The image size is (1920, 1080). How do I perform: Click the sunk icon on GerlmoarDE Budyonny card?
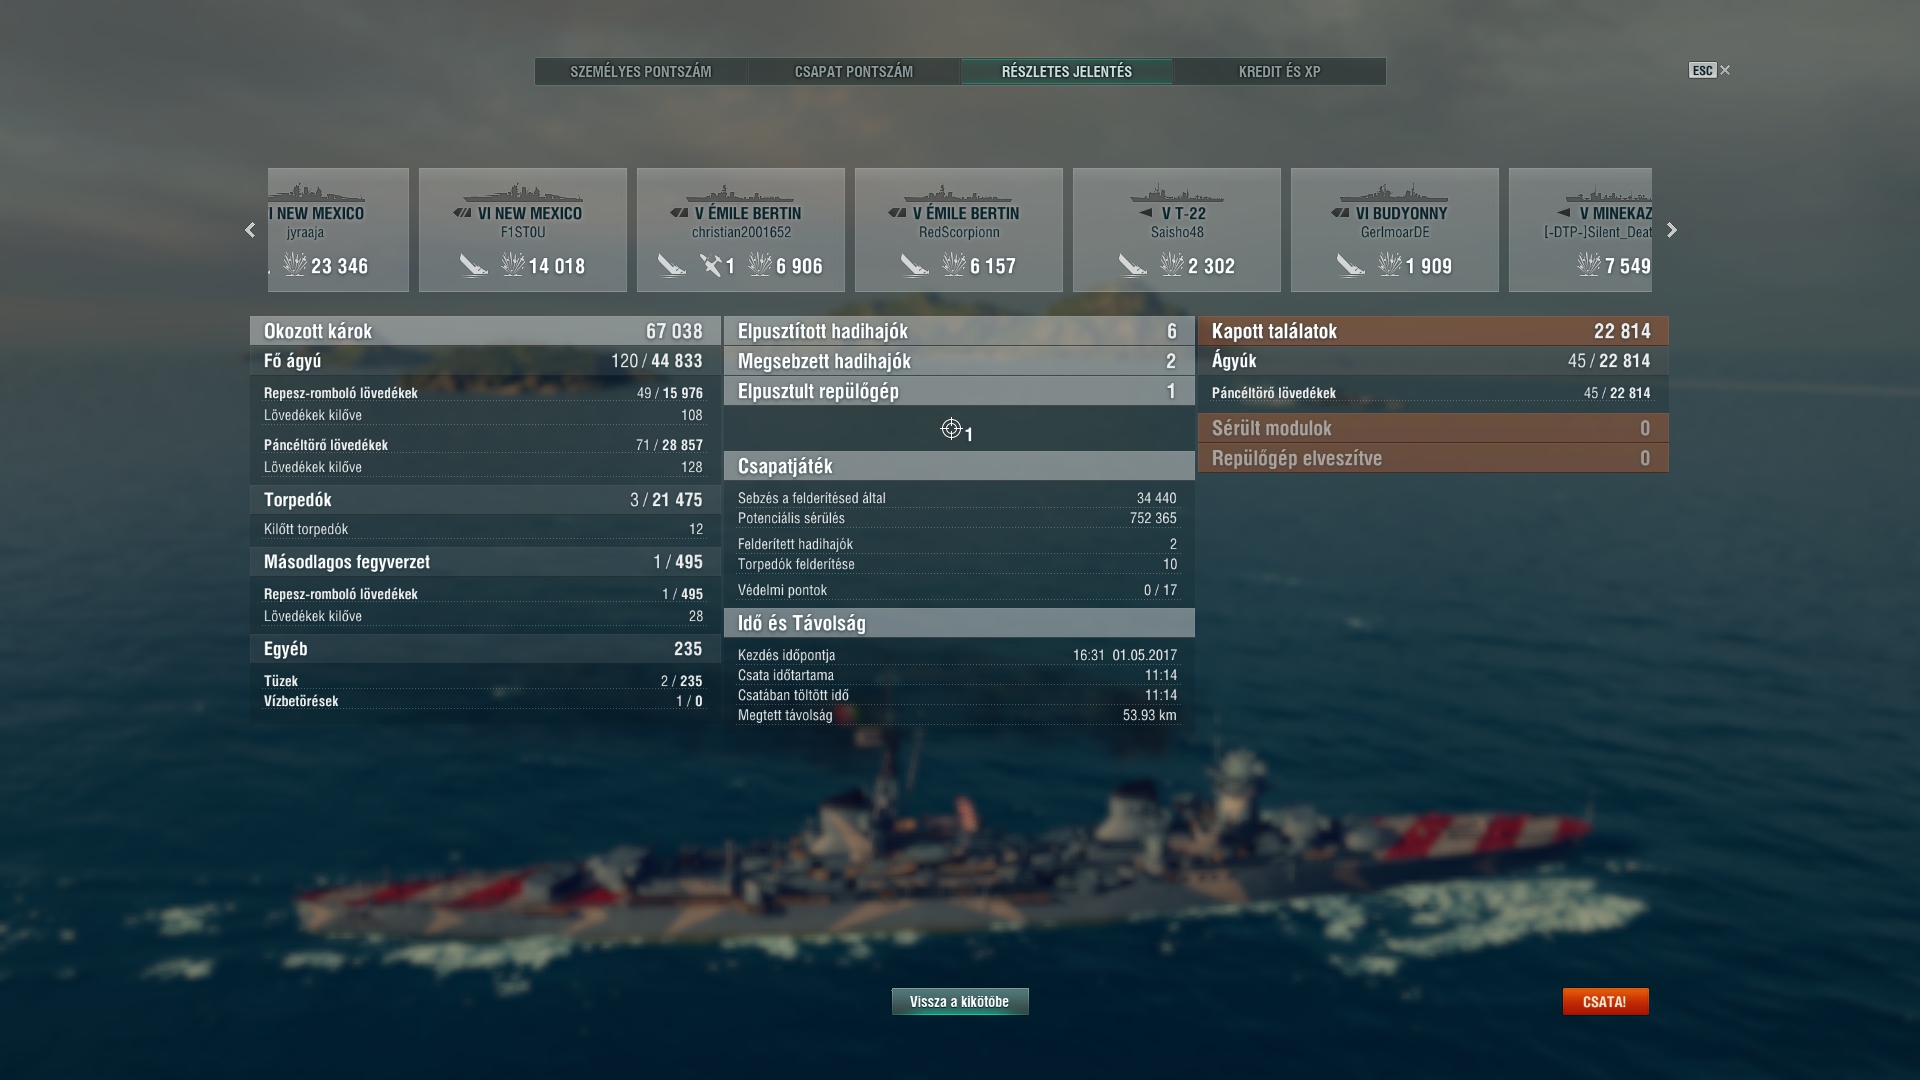click(1351, 265)
